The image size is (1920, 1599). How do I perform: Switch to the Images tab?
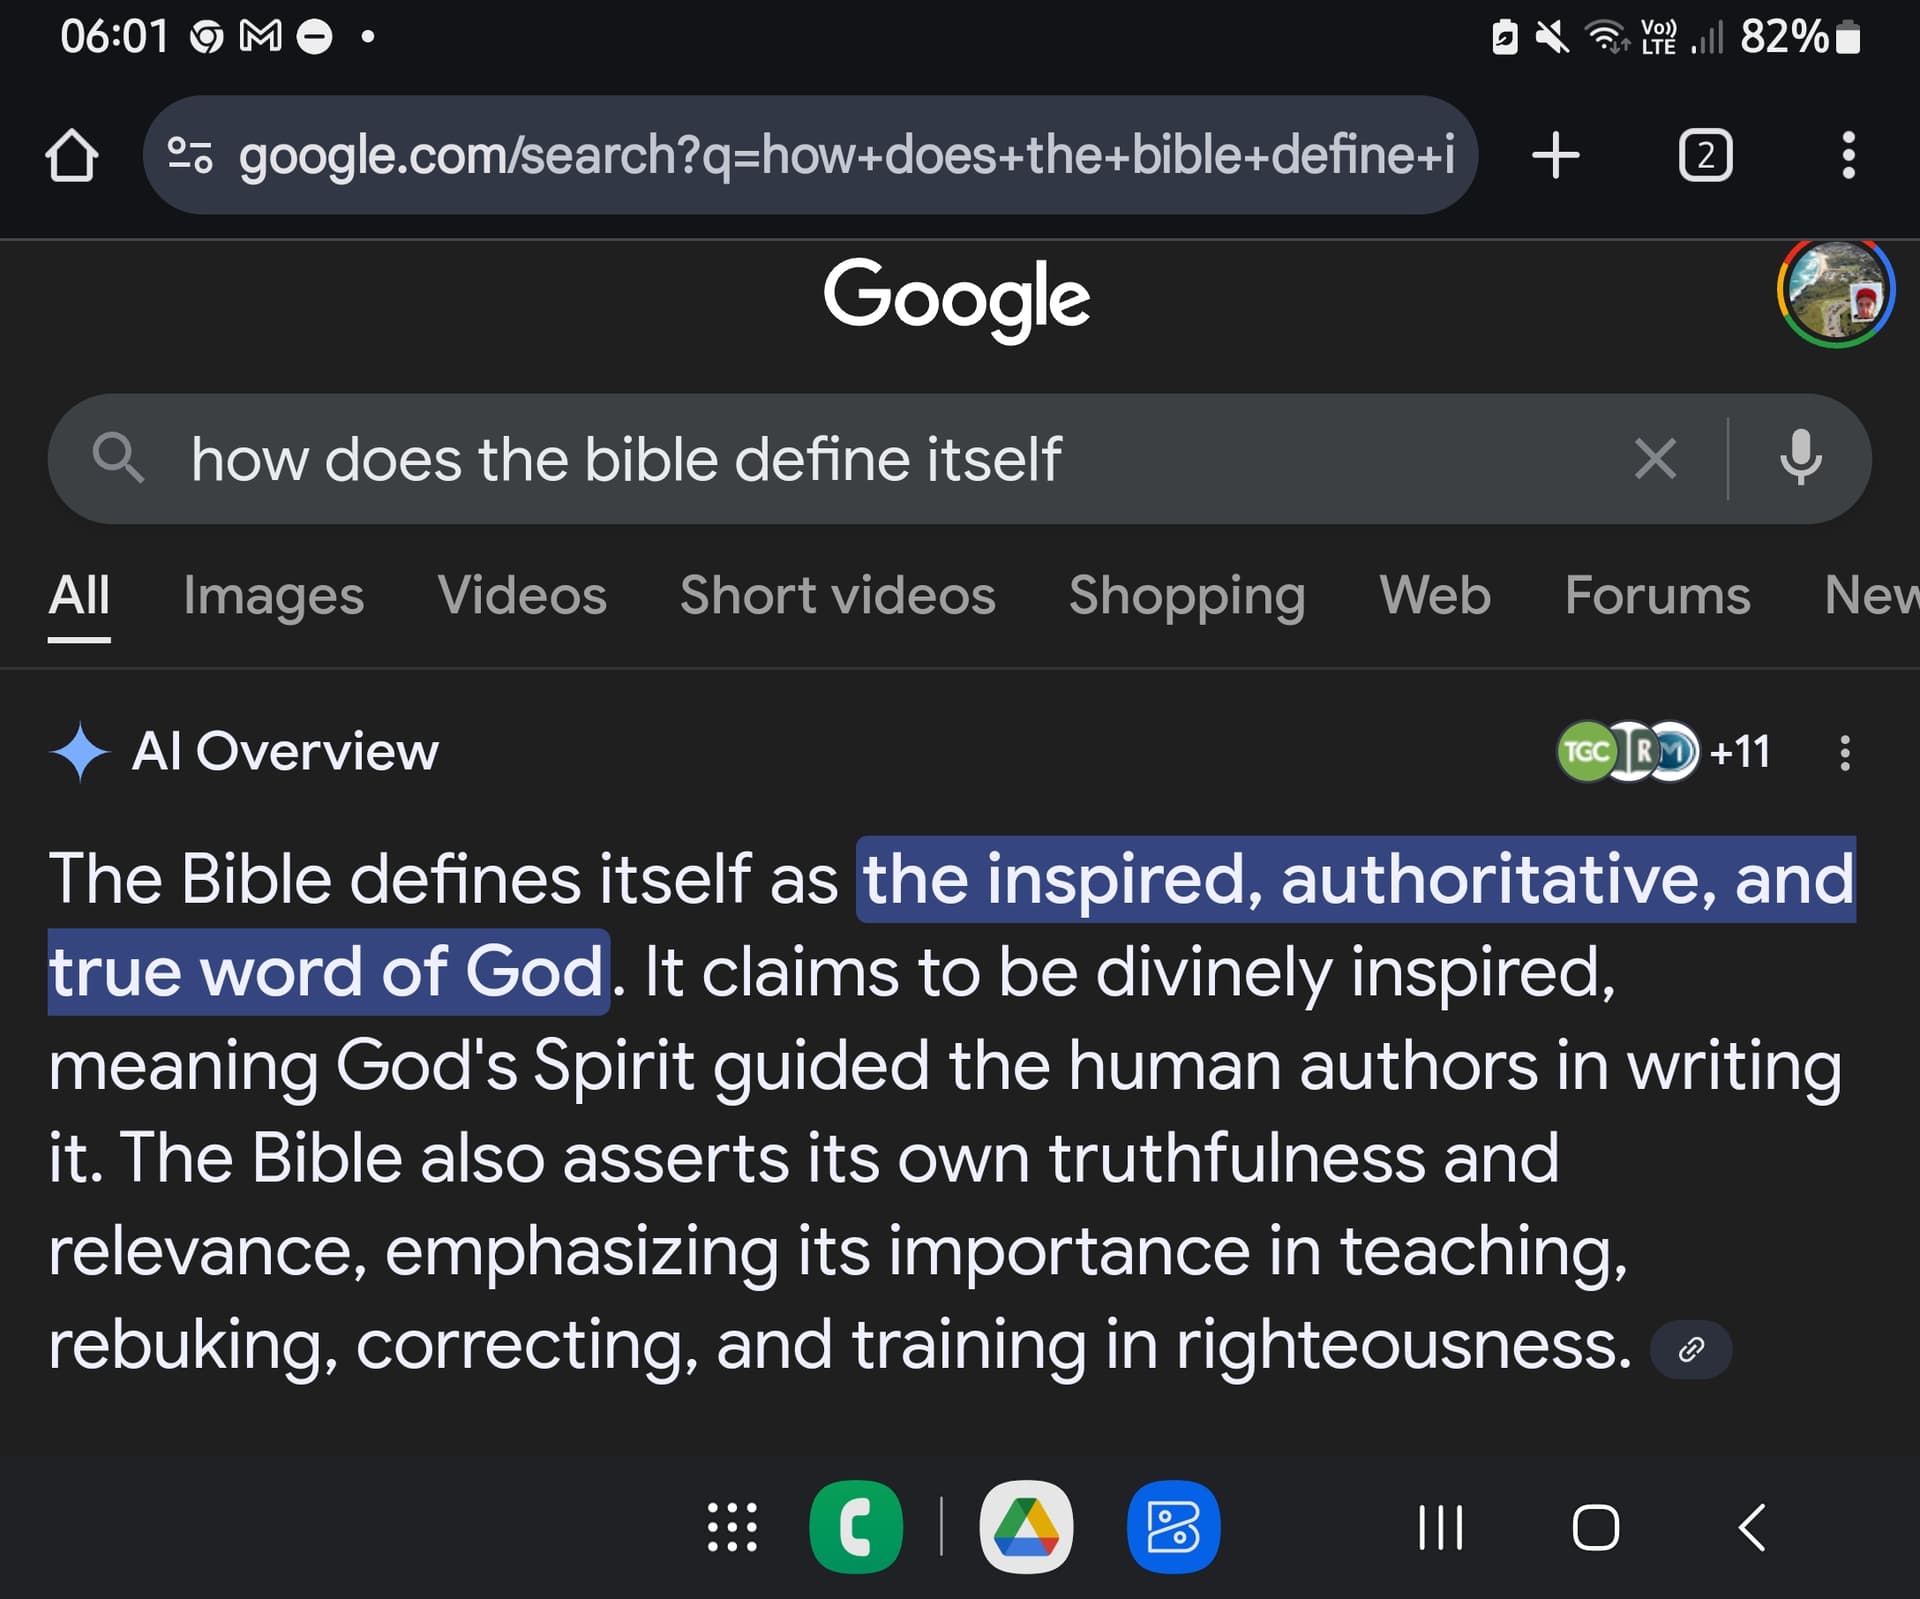(273, 596)
